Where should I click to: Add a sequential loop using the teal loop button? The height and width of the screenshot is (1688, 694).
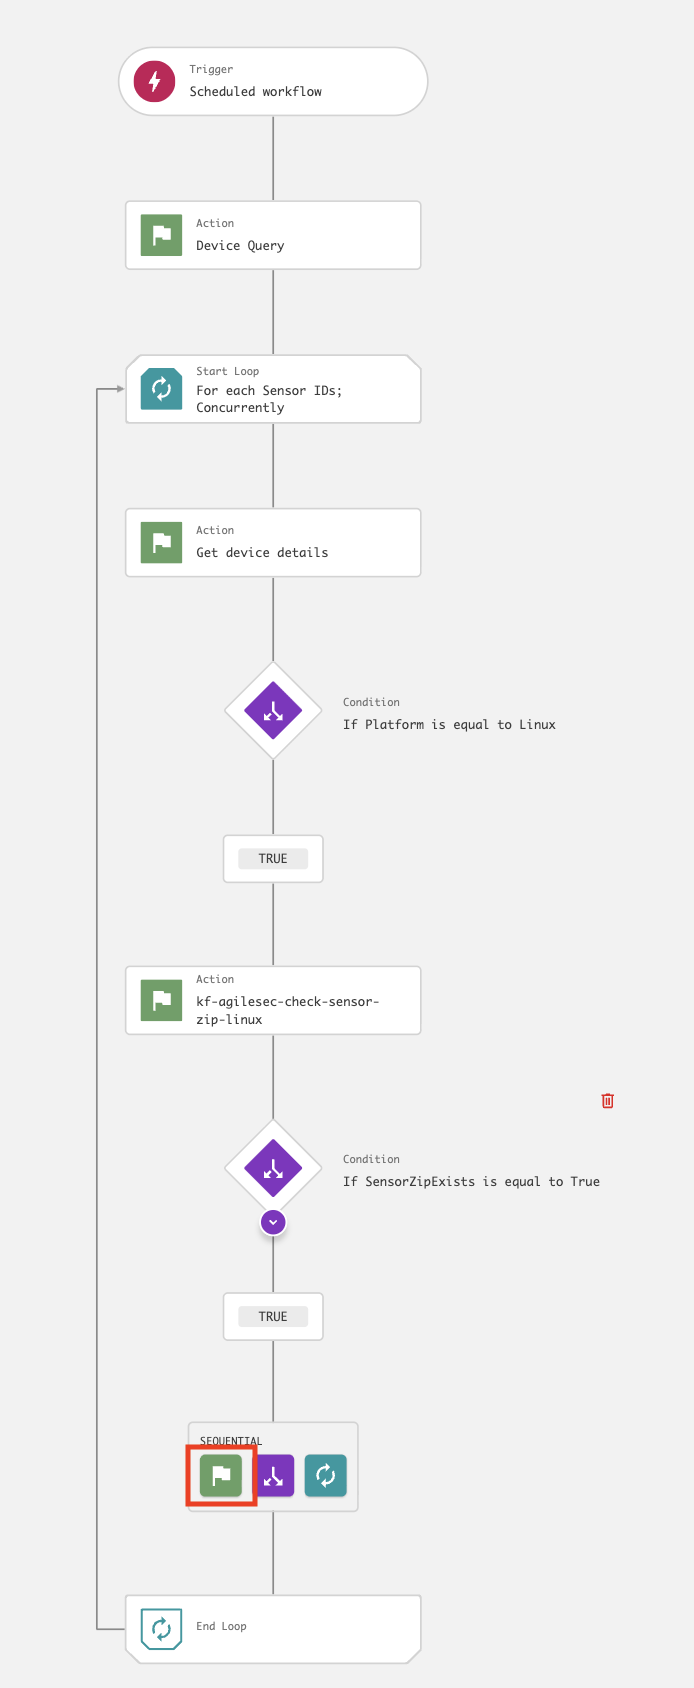[326, 1475]
